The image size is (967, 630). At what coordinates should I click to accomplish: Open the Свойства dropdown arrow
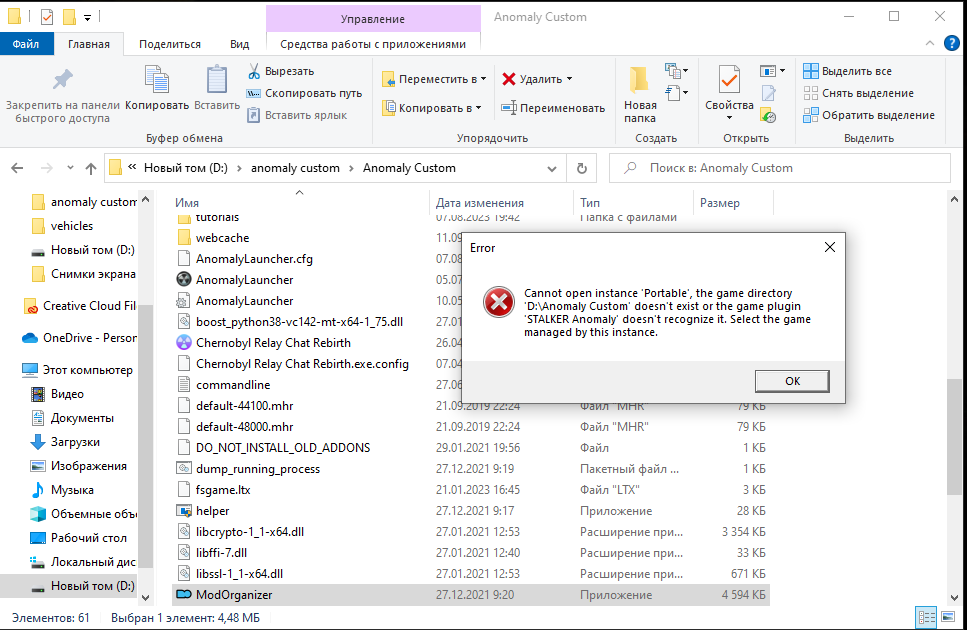729,118
